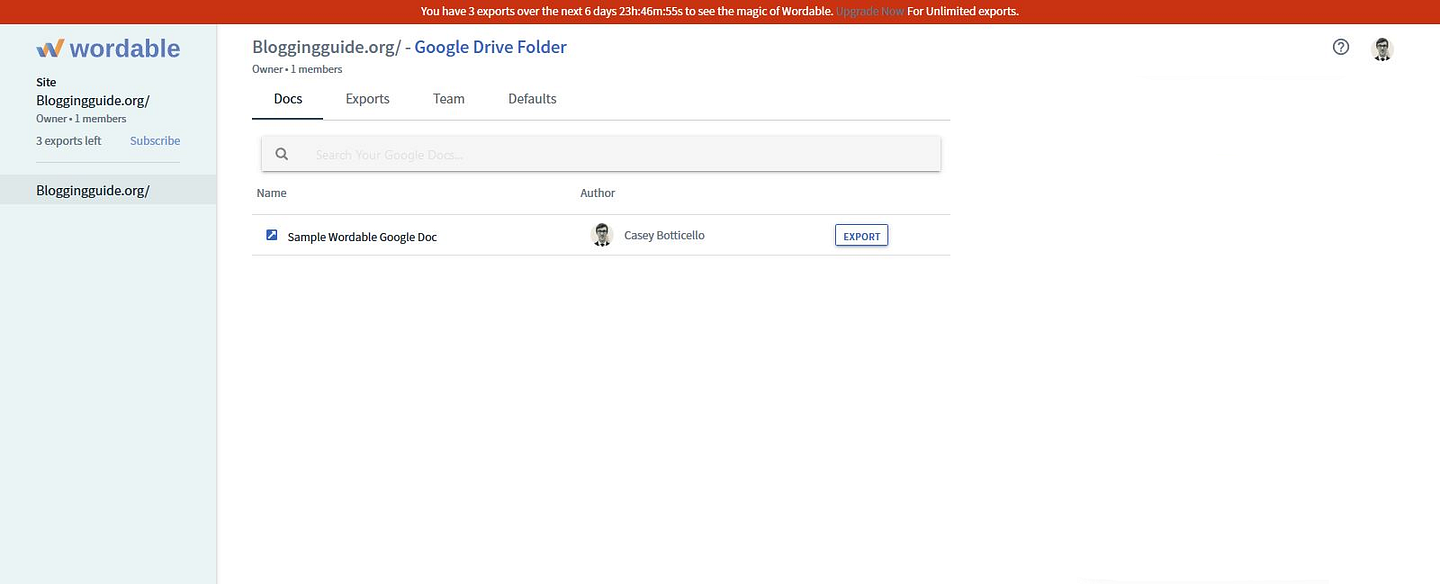Open the Team tab
Image resolution: width=1440 pixels, height=584 pixels.
click(449, 99)
